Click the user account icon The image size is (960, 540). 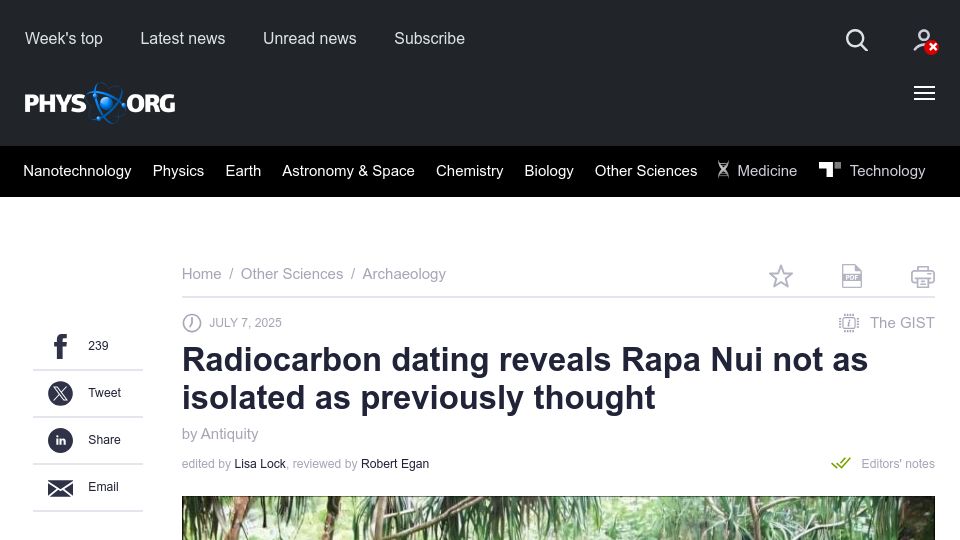tap(925, 41)
